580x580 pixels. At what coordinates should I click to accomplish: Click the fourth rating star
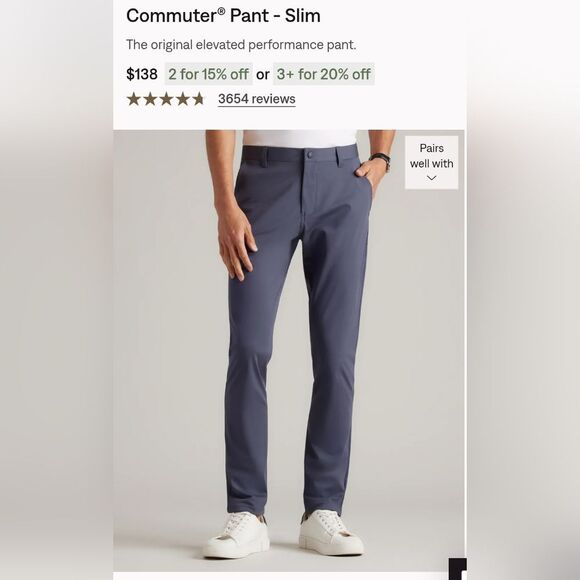(x=182, y=99)
